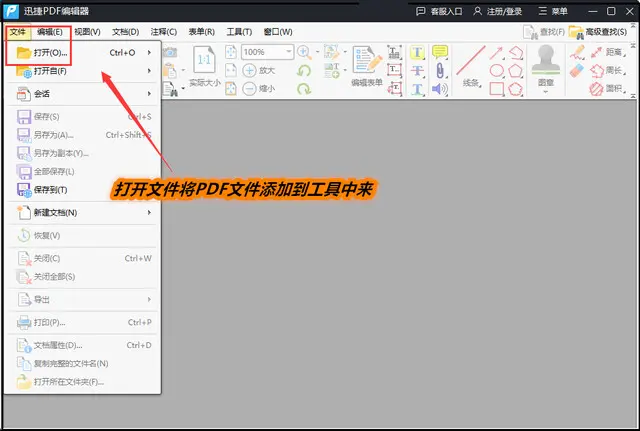Image resolution: width=640 pixels, height=431 pixels.
Task: Open the 工具(T) menu
Action: pos(239,32)
